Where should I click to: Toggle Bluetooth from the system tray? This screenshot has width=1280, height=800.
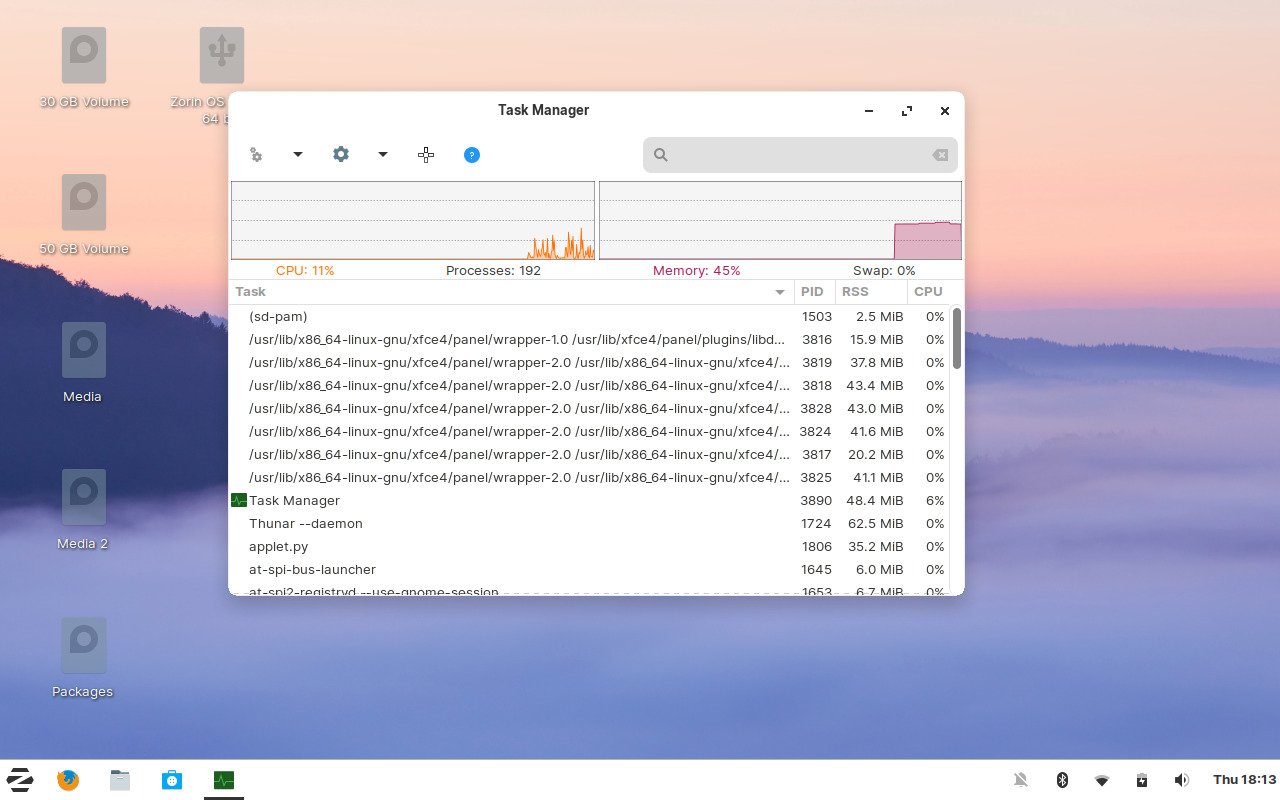point(1062,779)
